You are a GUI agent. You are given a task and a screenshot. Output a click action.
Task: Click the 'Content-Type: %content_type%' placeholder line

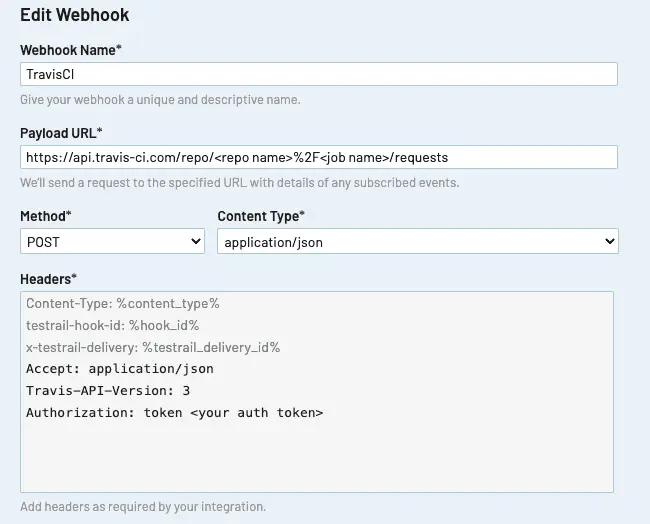coord(123,303)
